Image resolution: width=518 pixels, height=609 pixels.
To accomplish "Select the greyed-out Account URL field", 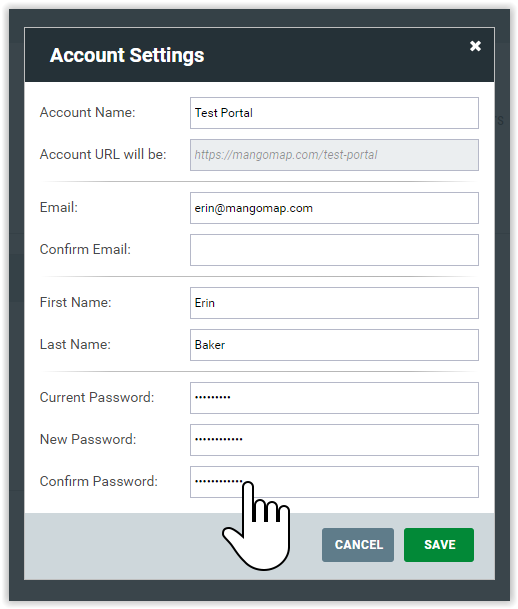I will (x=334, y=155).
